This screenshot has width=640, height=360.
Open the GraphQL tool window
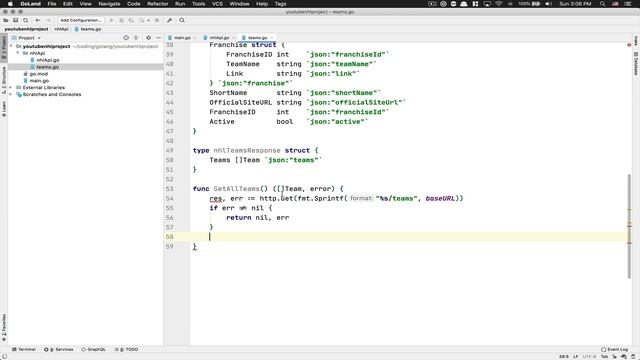(93, 349)
